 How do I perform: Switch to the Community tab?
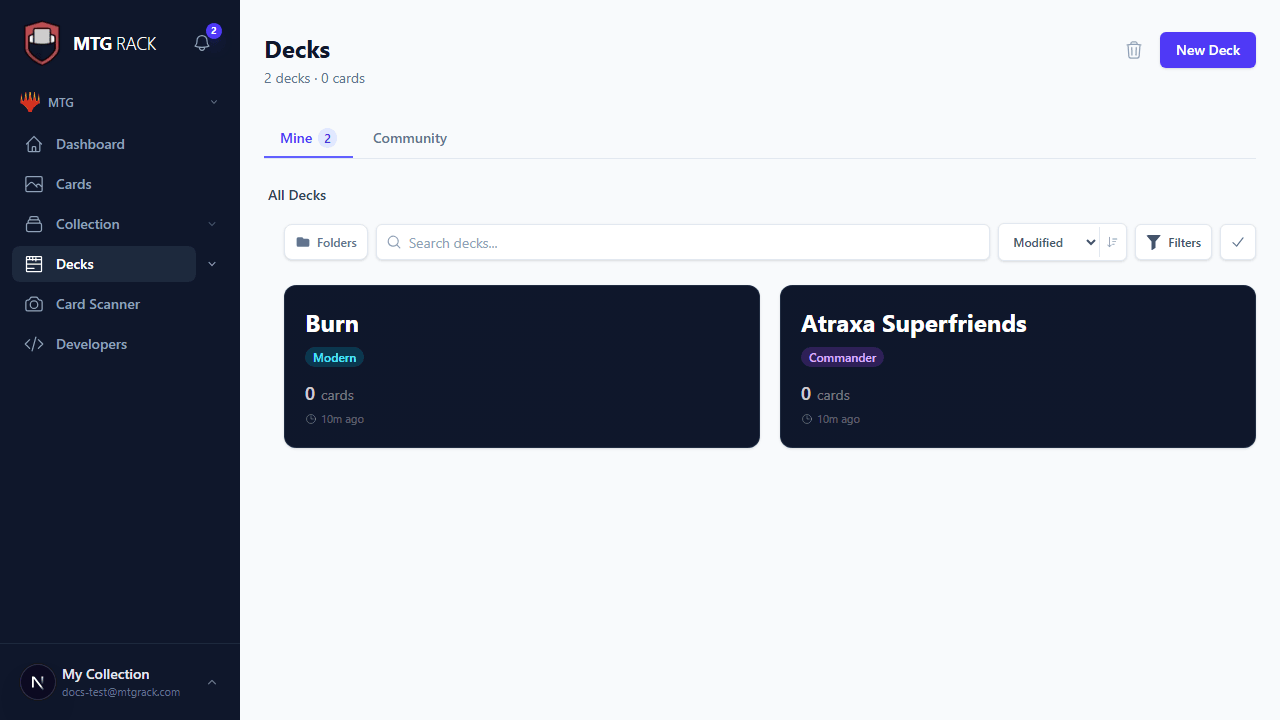409,138
